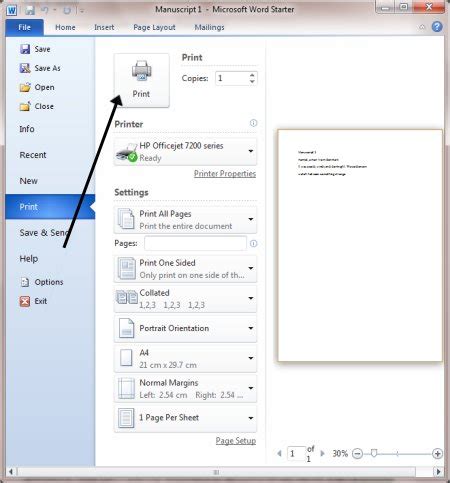
Task: Select New in the backstage menu
Action: (28, 181)
